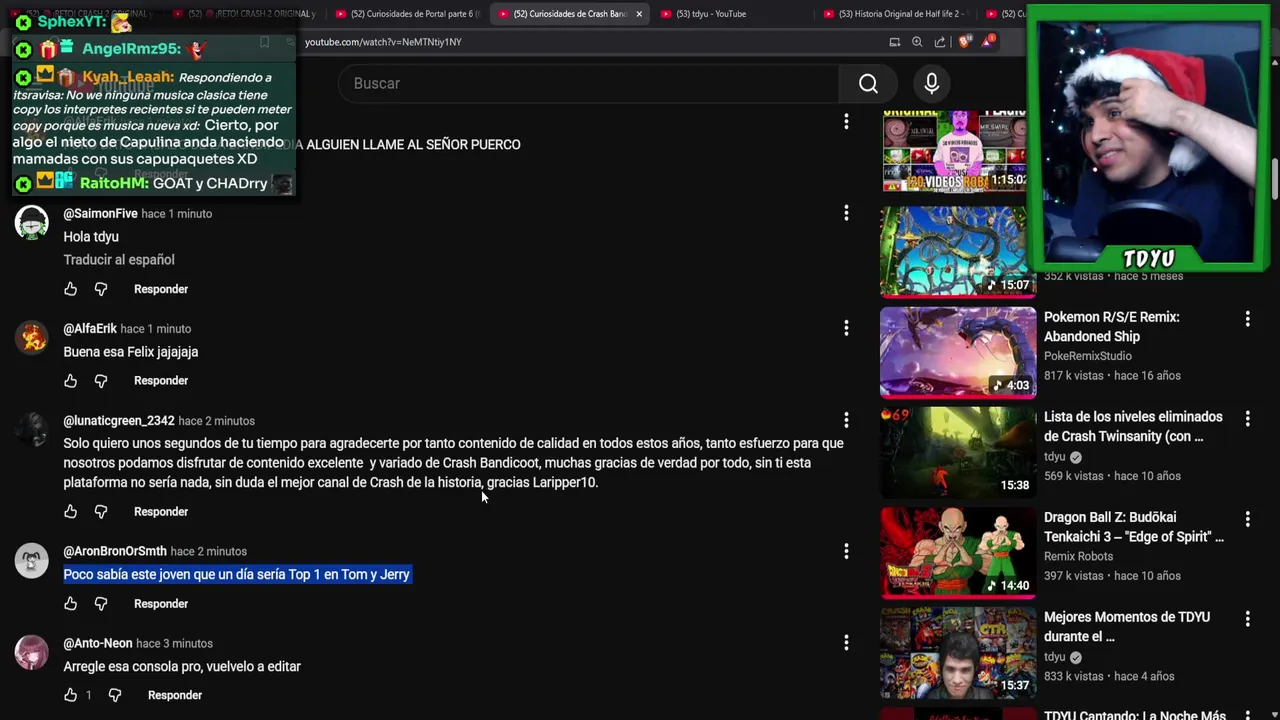This screenshot has height=720, width=1280.
Task: Like the comment by @AronBronOrSmth
Action: click(x=70, y=604)
